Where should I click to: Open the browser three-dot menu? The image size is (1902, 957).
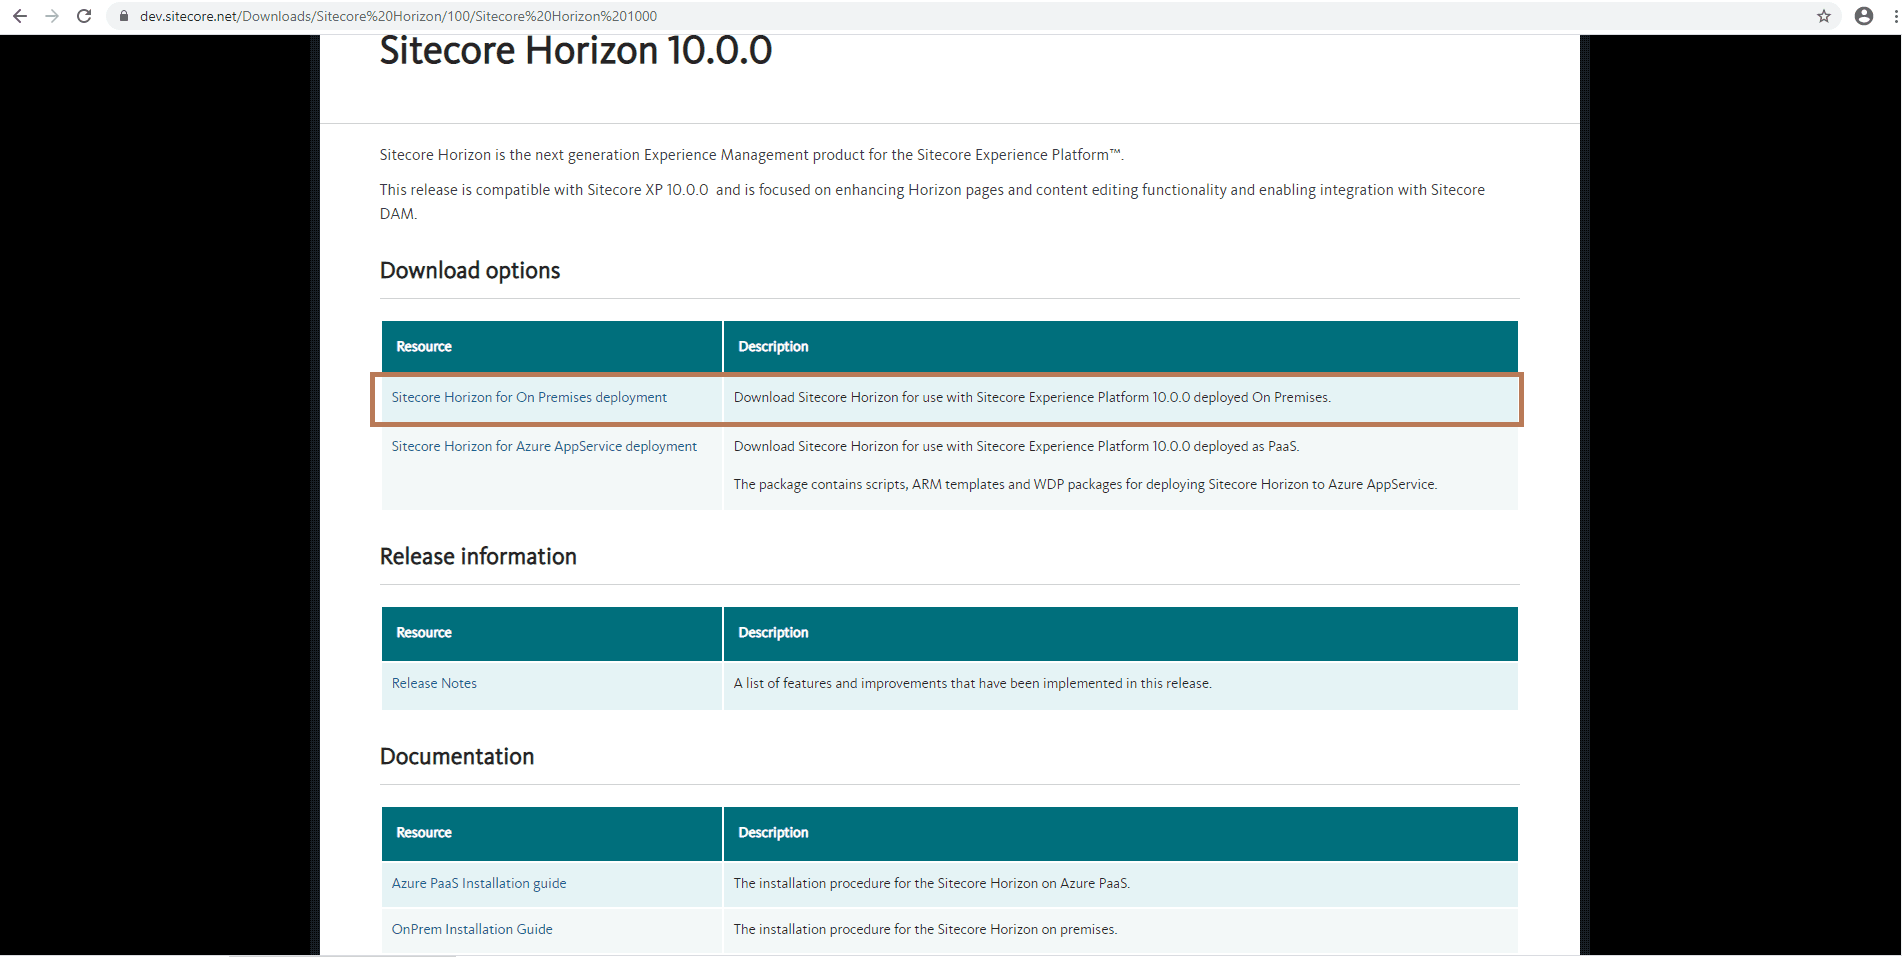1895,16
